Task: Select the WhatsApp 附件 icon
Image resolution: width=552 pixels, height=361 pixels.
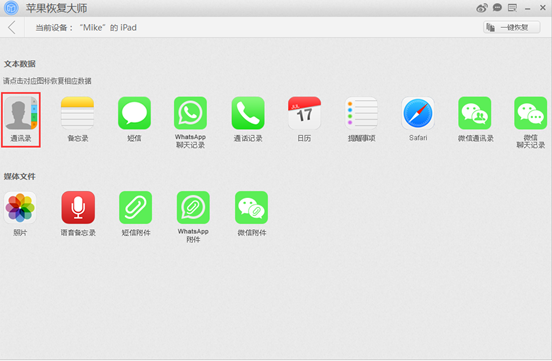Action: 193,208
